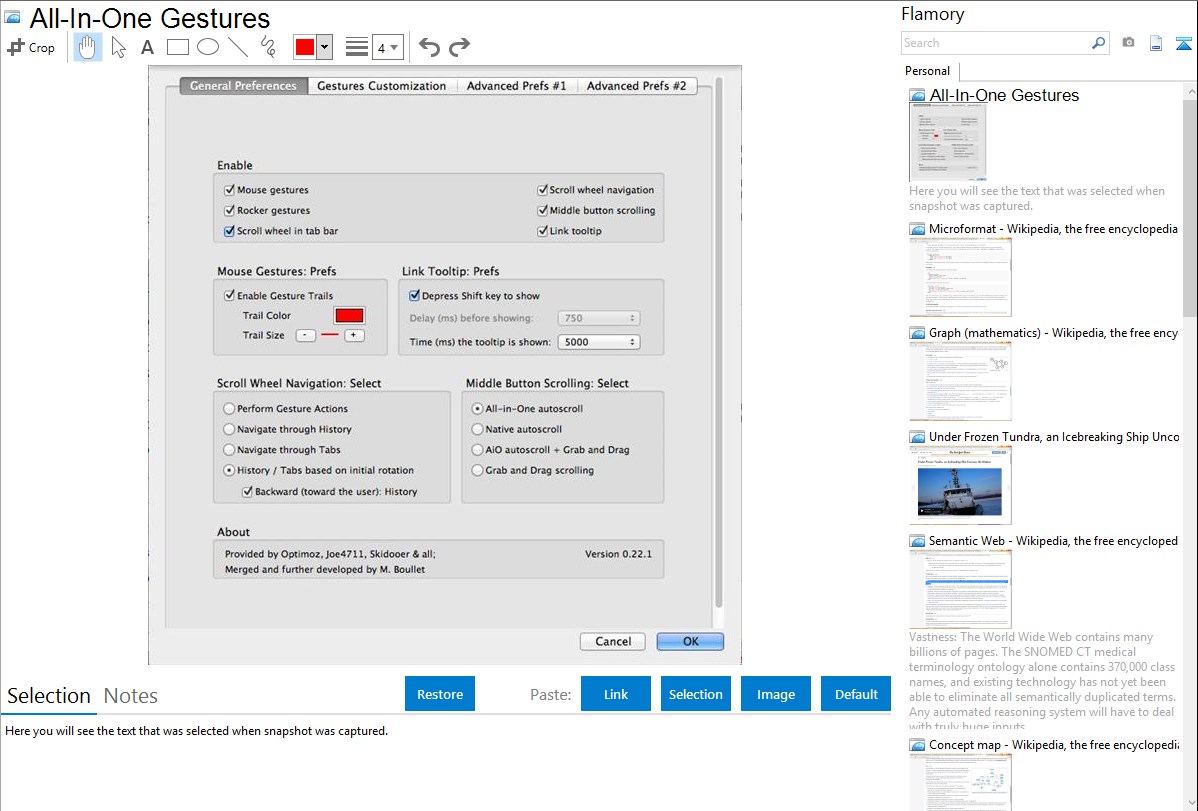1198x811 pixels.
Task: Toggle Scroll wheel navigation checkbox
Action: click(x=542, y=190)
